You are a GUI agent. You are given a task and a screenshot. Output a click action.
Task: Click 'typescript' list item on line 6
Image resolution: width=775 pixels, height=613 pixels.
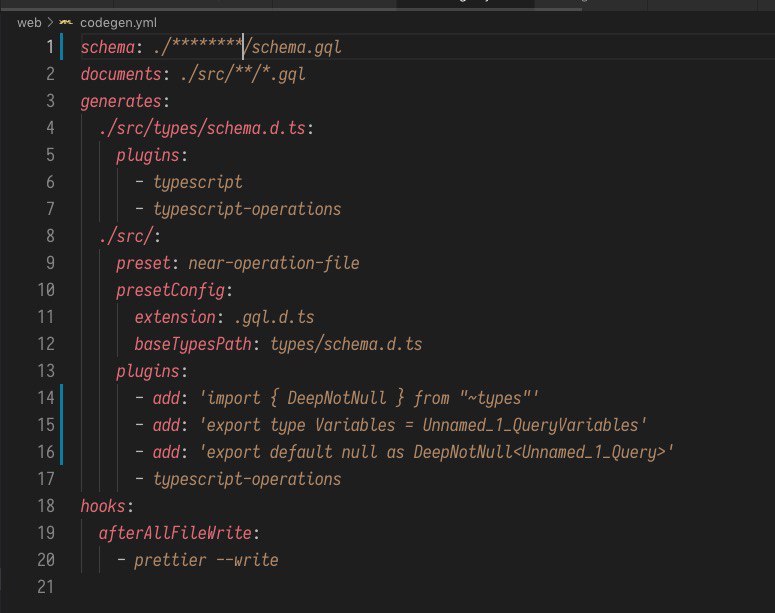[x=198, y=182]
